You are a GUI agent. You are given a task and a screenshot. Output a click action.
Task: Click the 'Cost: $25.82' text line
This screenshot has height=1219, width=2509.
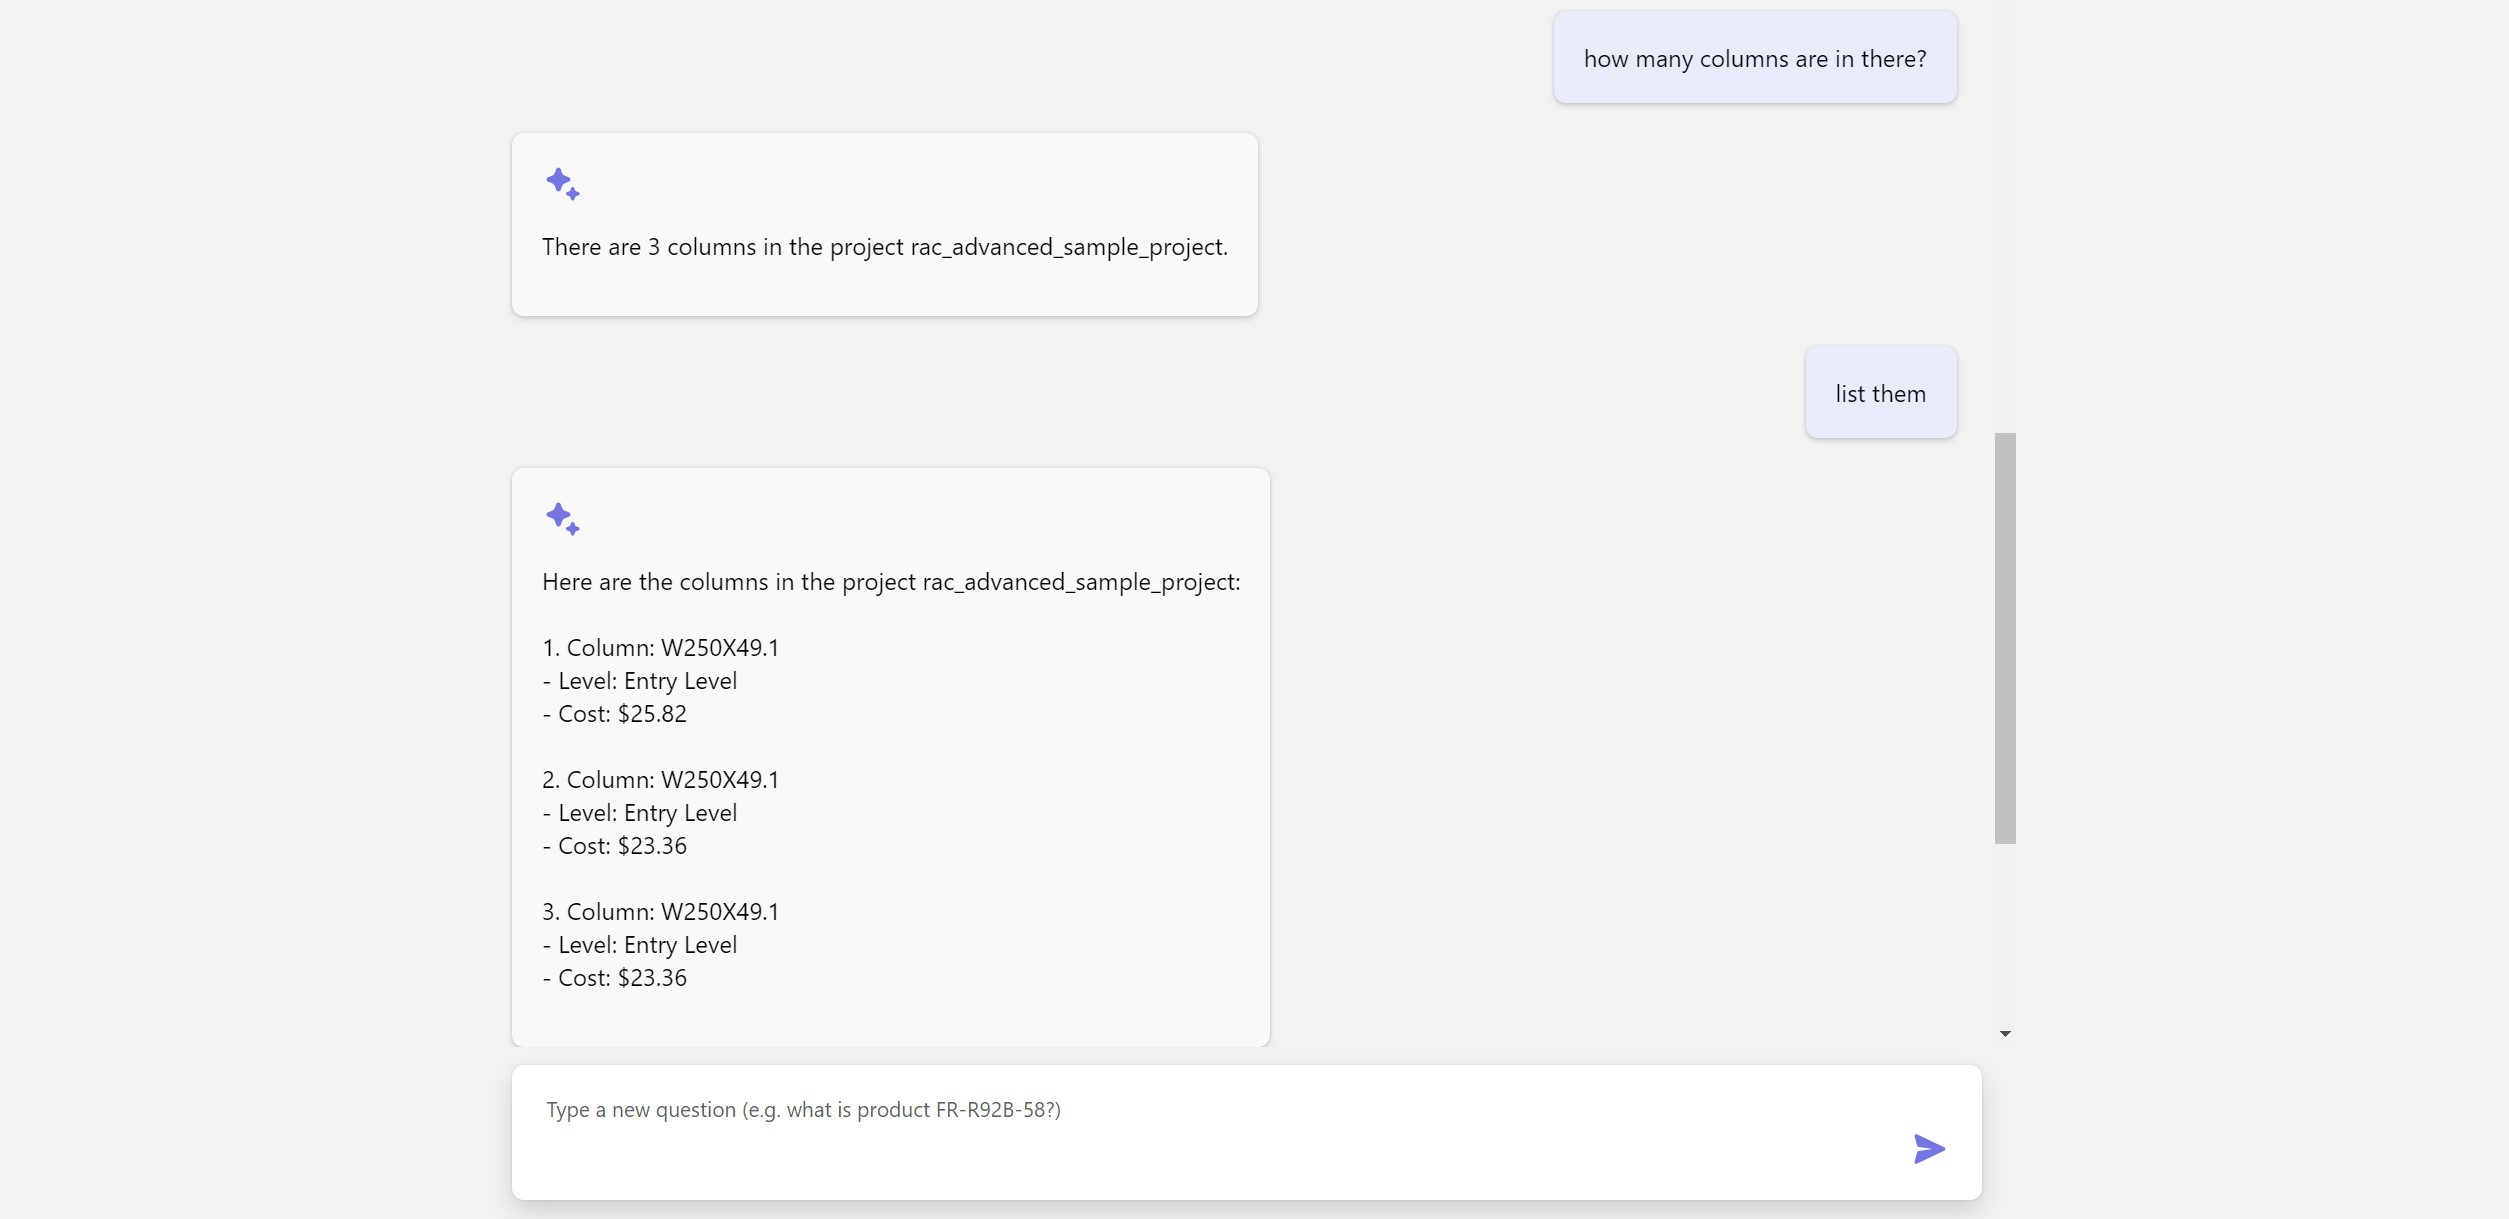(x=614, y=713)
